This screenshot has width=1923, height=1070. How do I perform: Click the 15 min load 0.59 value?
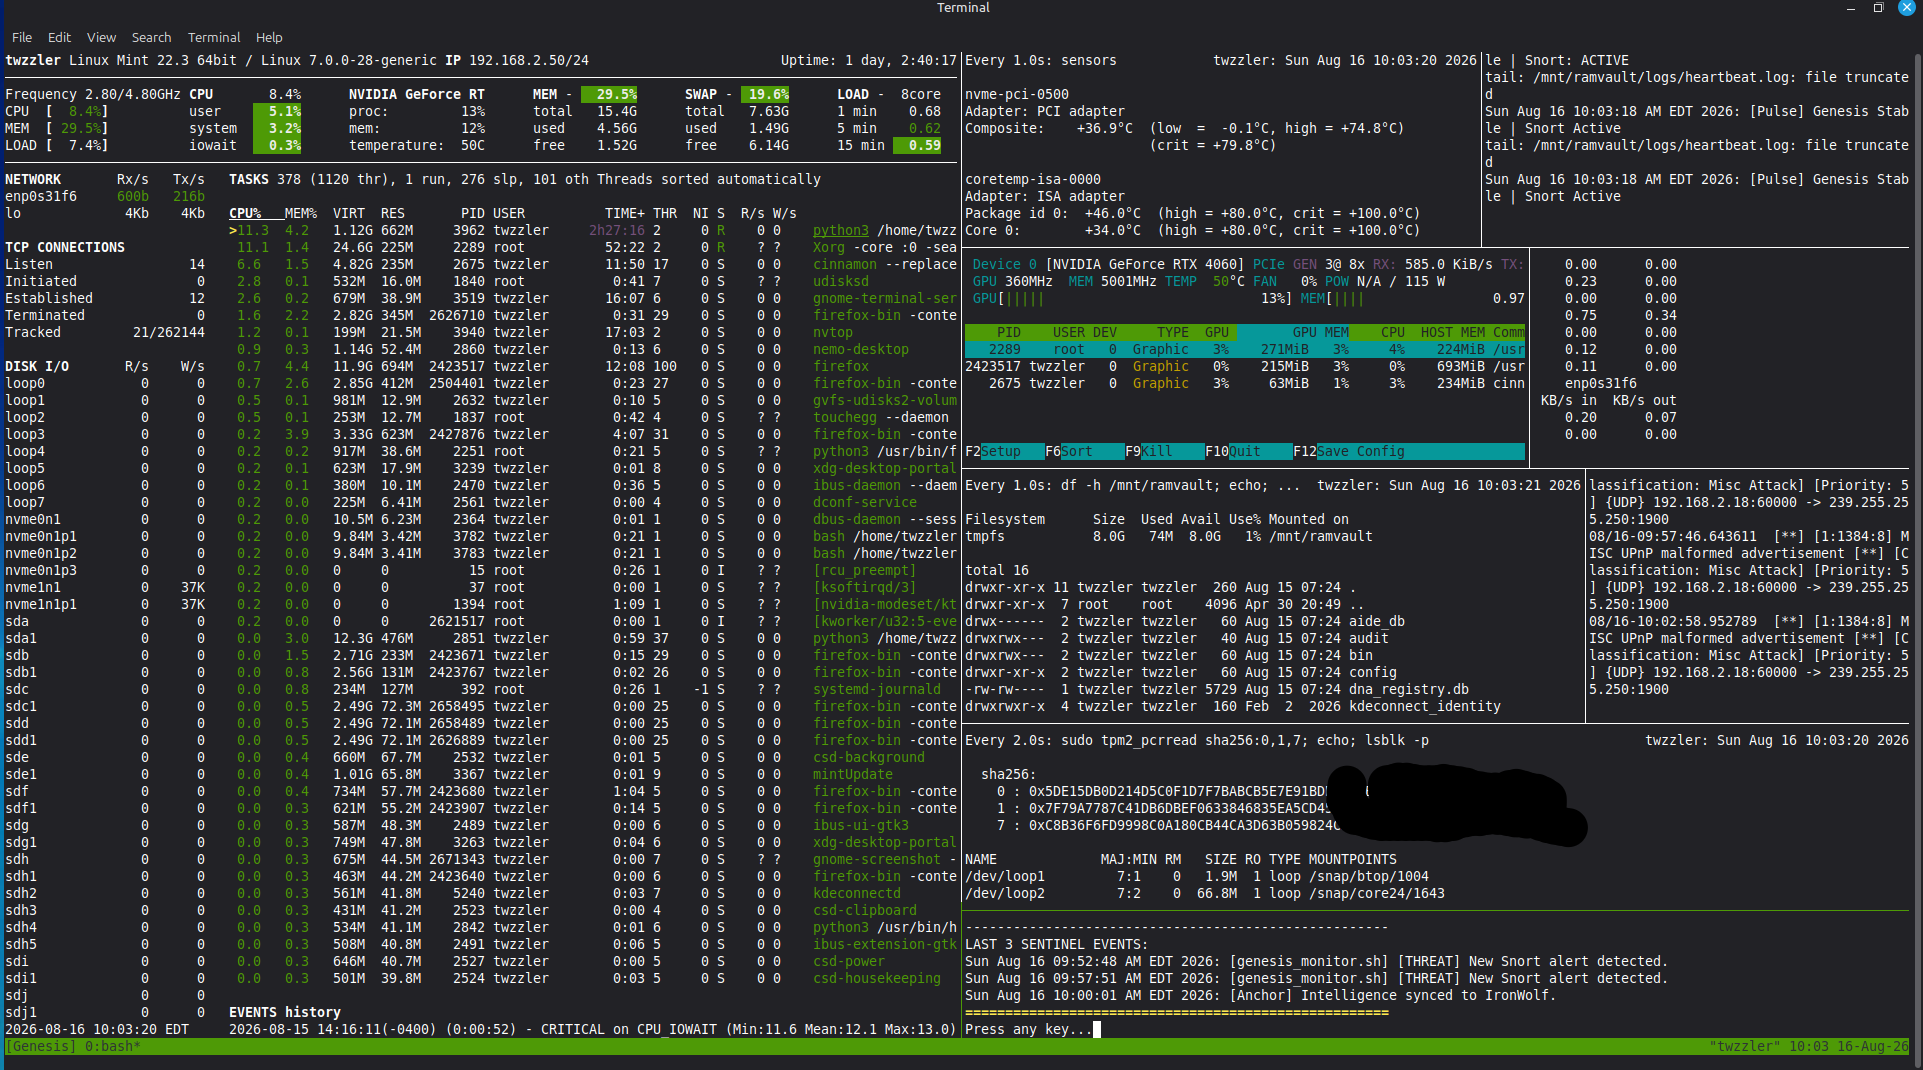click(x=917, y=145)
